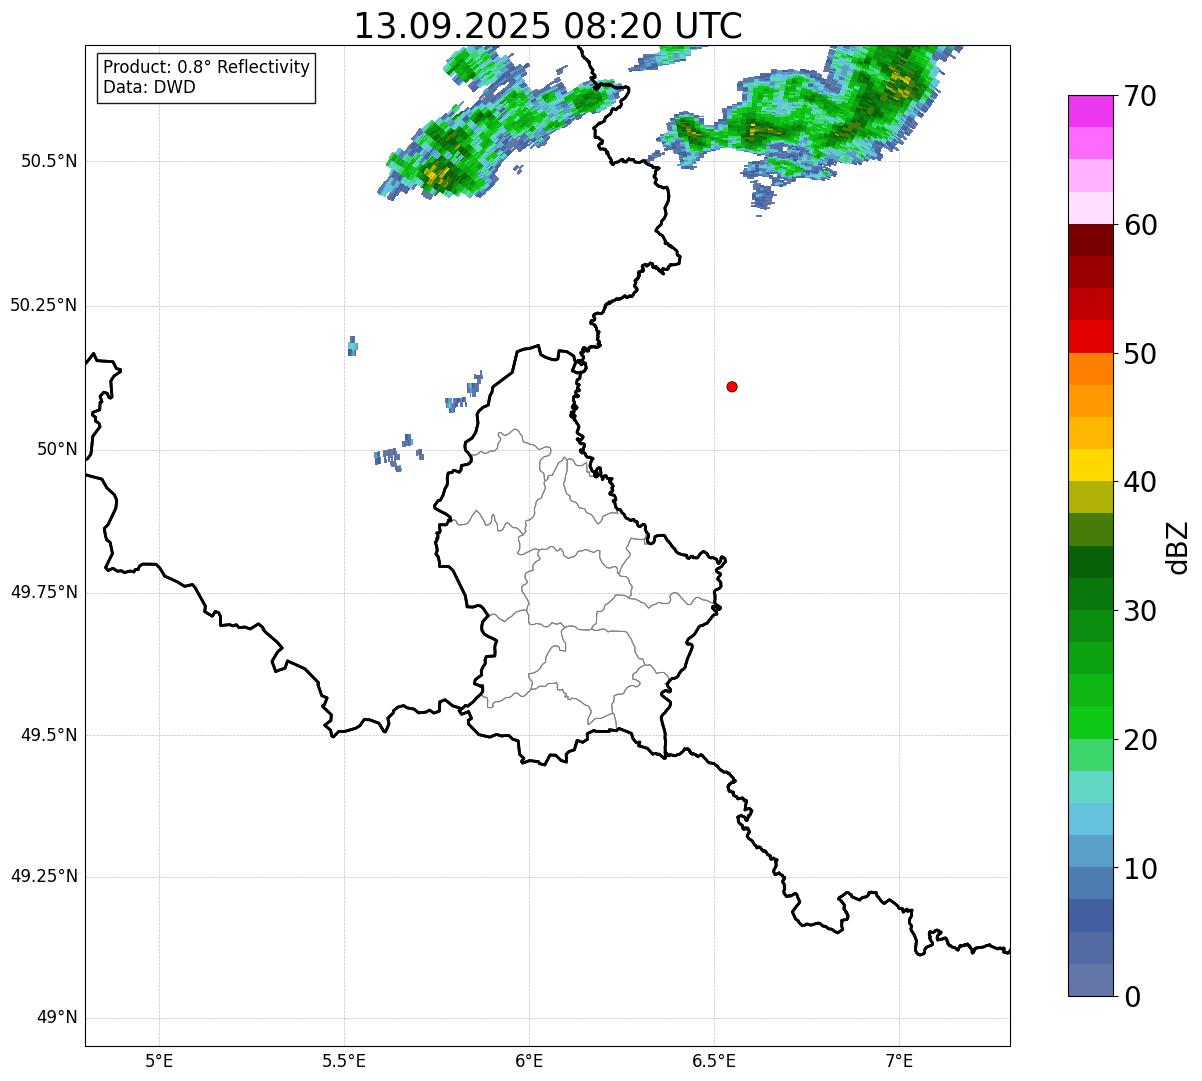
Task: Click the yellow colorbar segment at 40
Action: 1090,465
